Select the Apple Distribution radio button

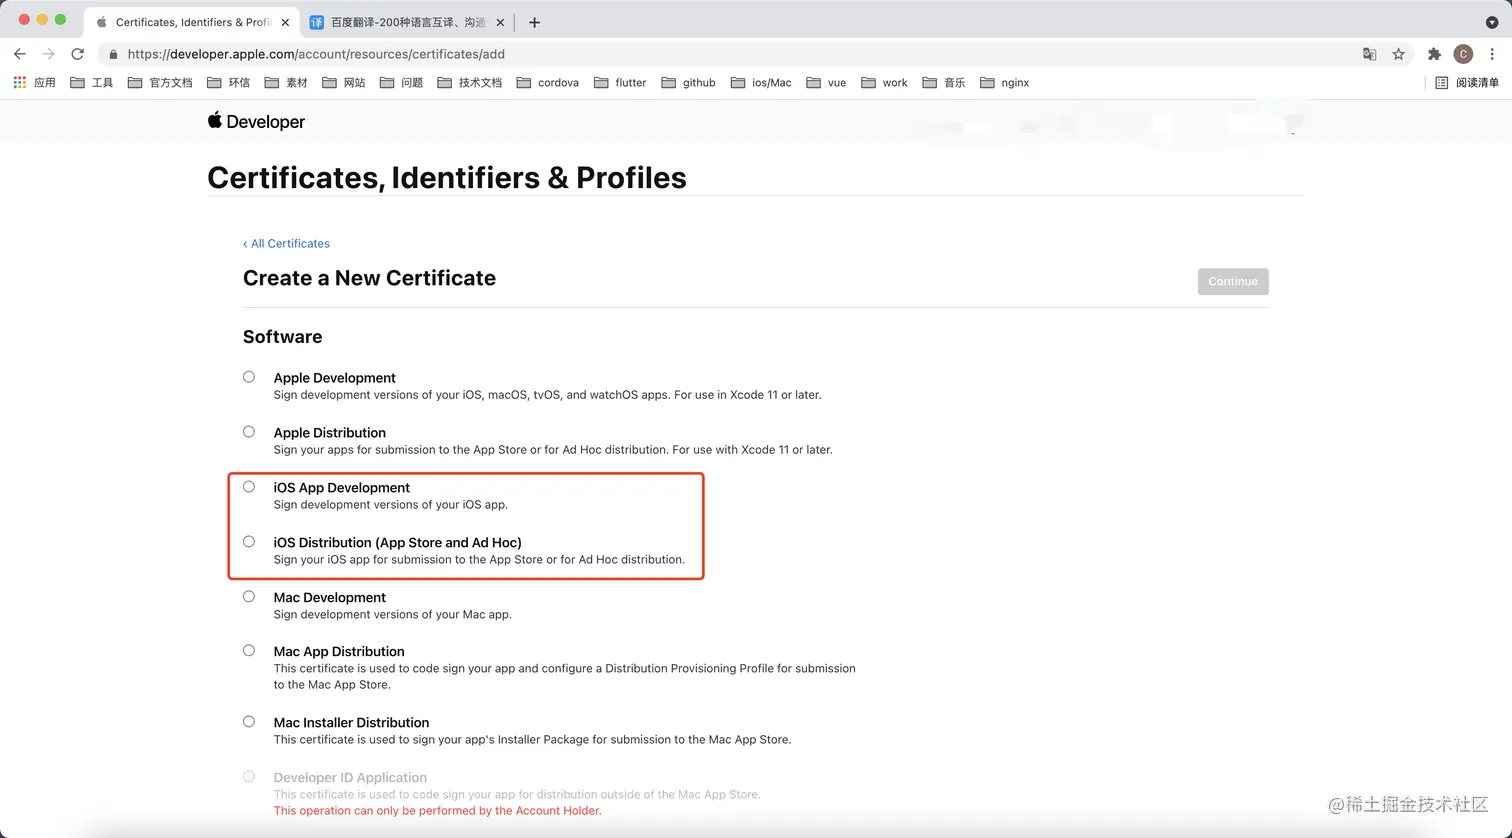coord(249,432)
